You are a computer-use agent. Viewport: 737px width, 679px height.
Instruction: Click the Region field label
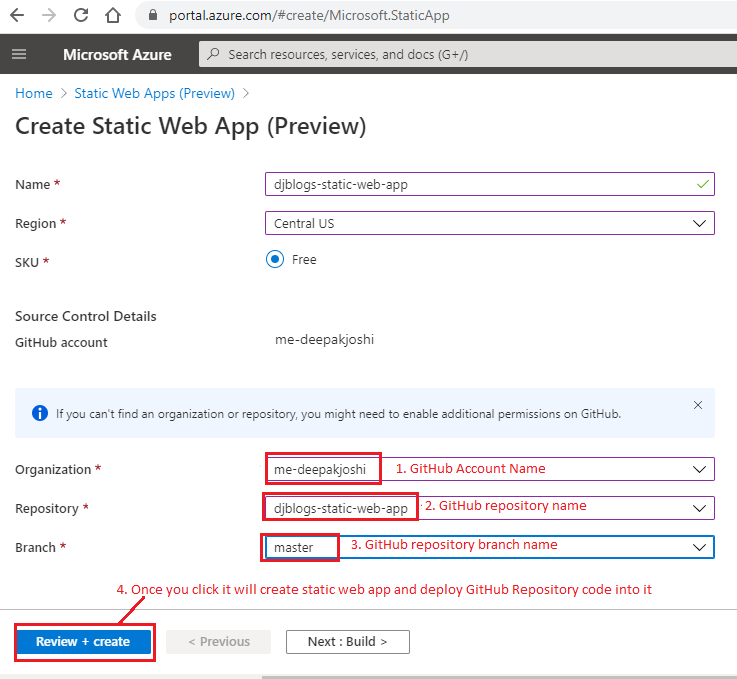coord(36,224)
